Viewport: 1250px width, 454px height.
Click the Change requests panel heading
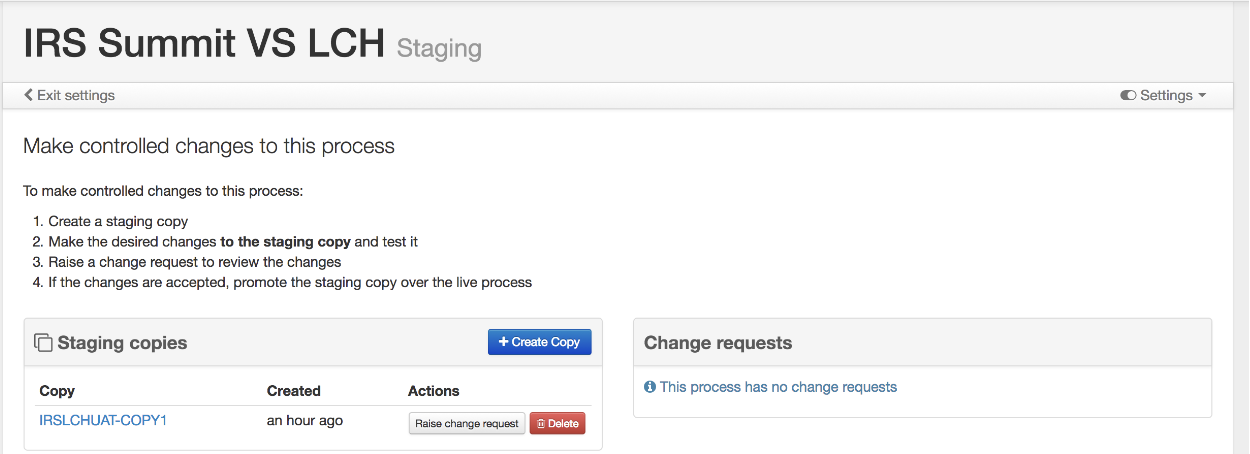coord(718,343)
